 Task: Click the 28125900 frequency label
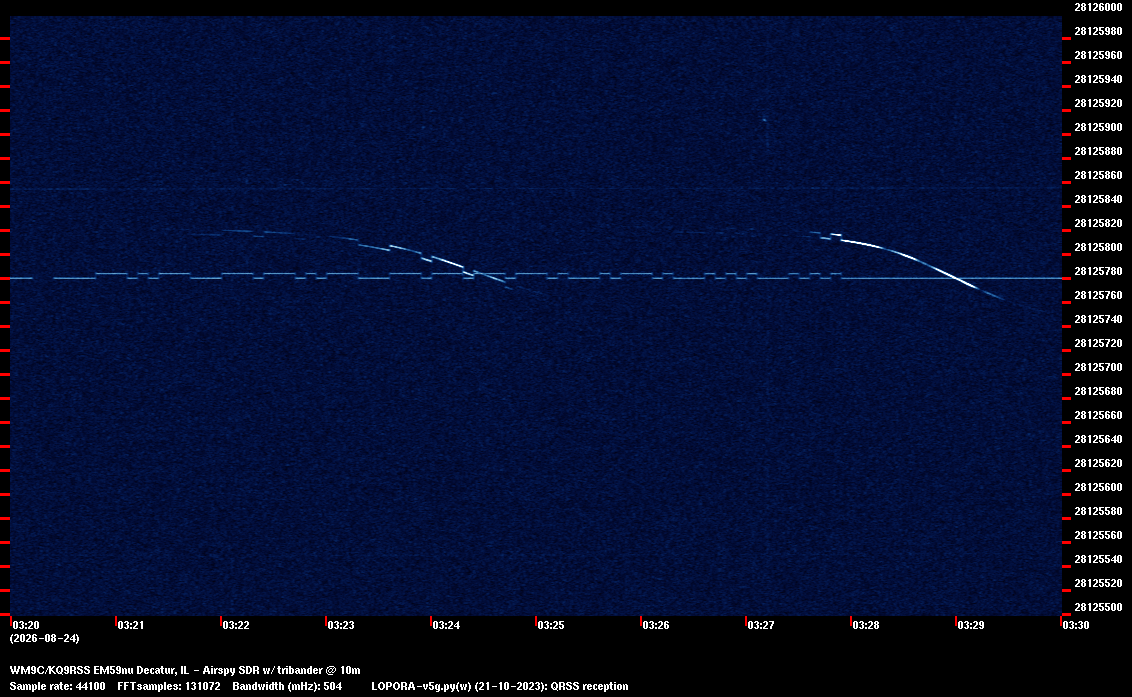[x=1098, y=127]
